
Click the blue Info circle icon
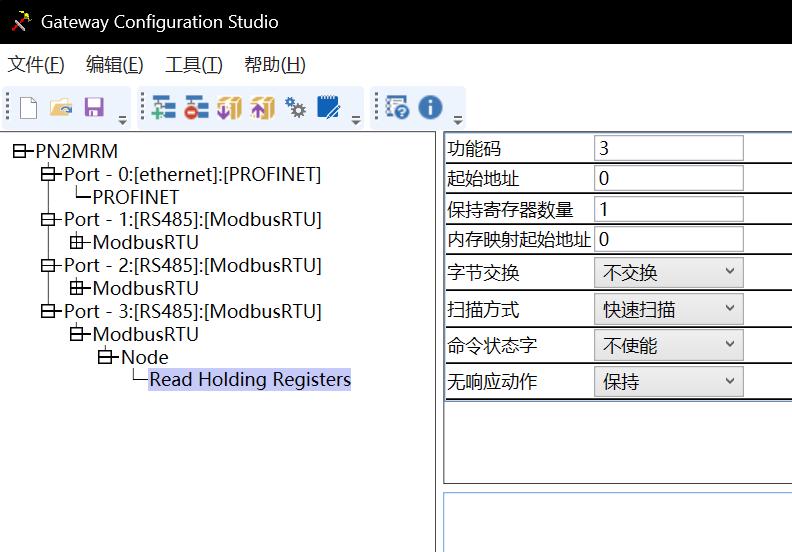point(430,108)
